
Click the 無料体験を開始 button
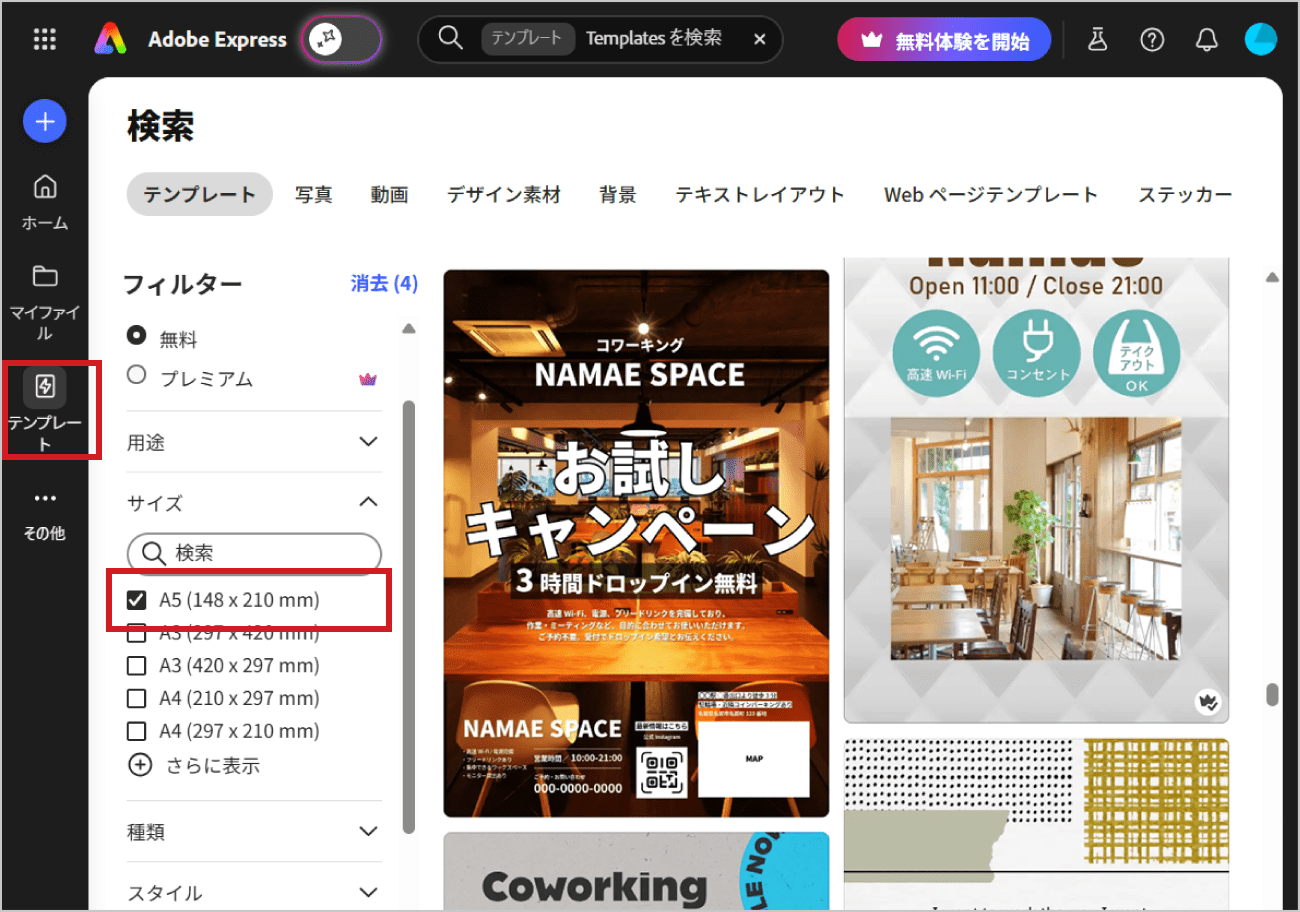pos(944,39)
